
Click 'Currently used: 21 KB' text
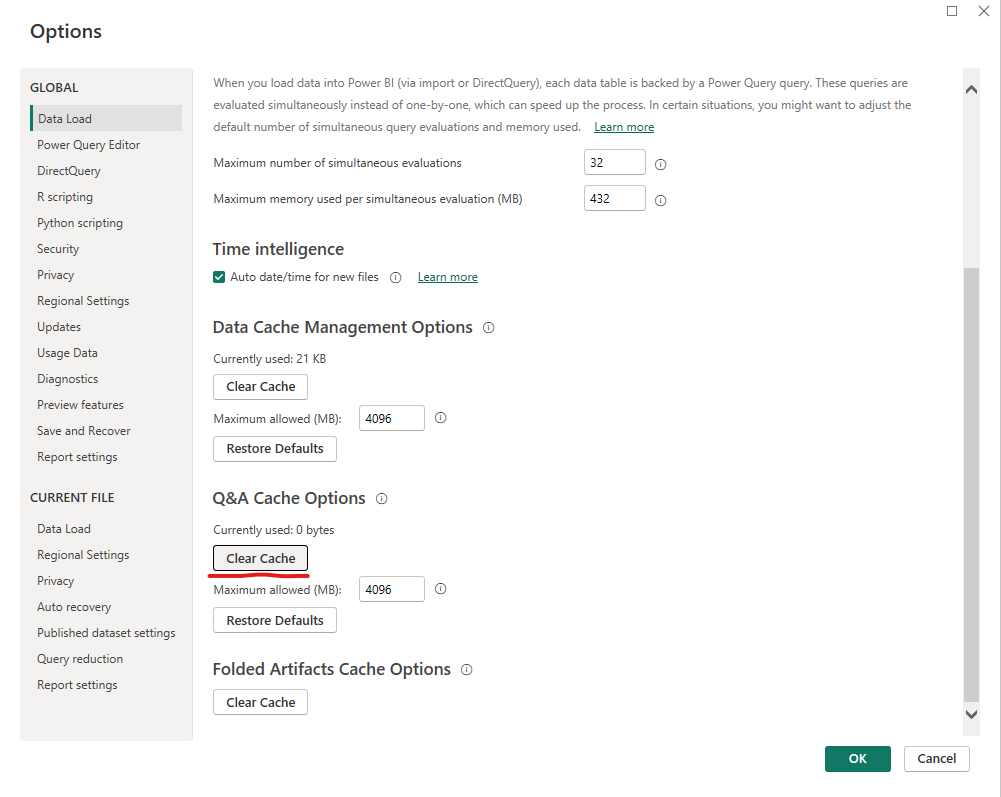(269, 359)
